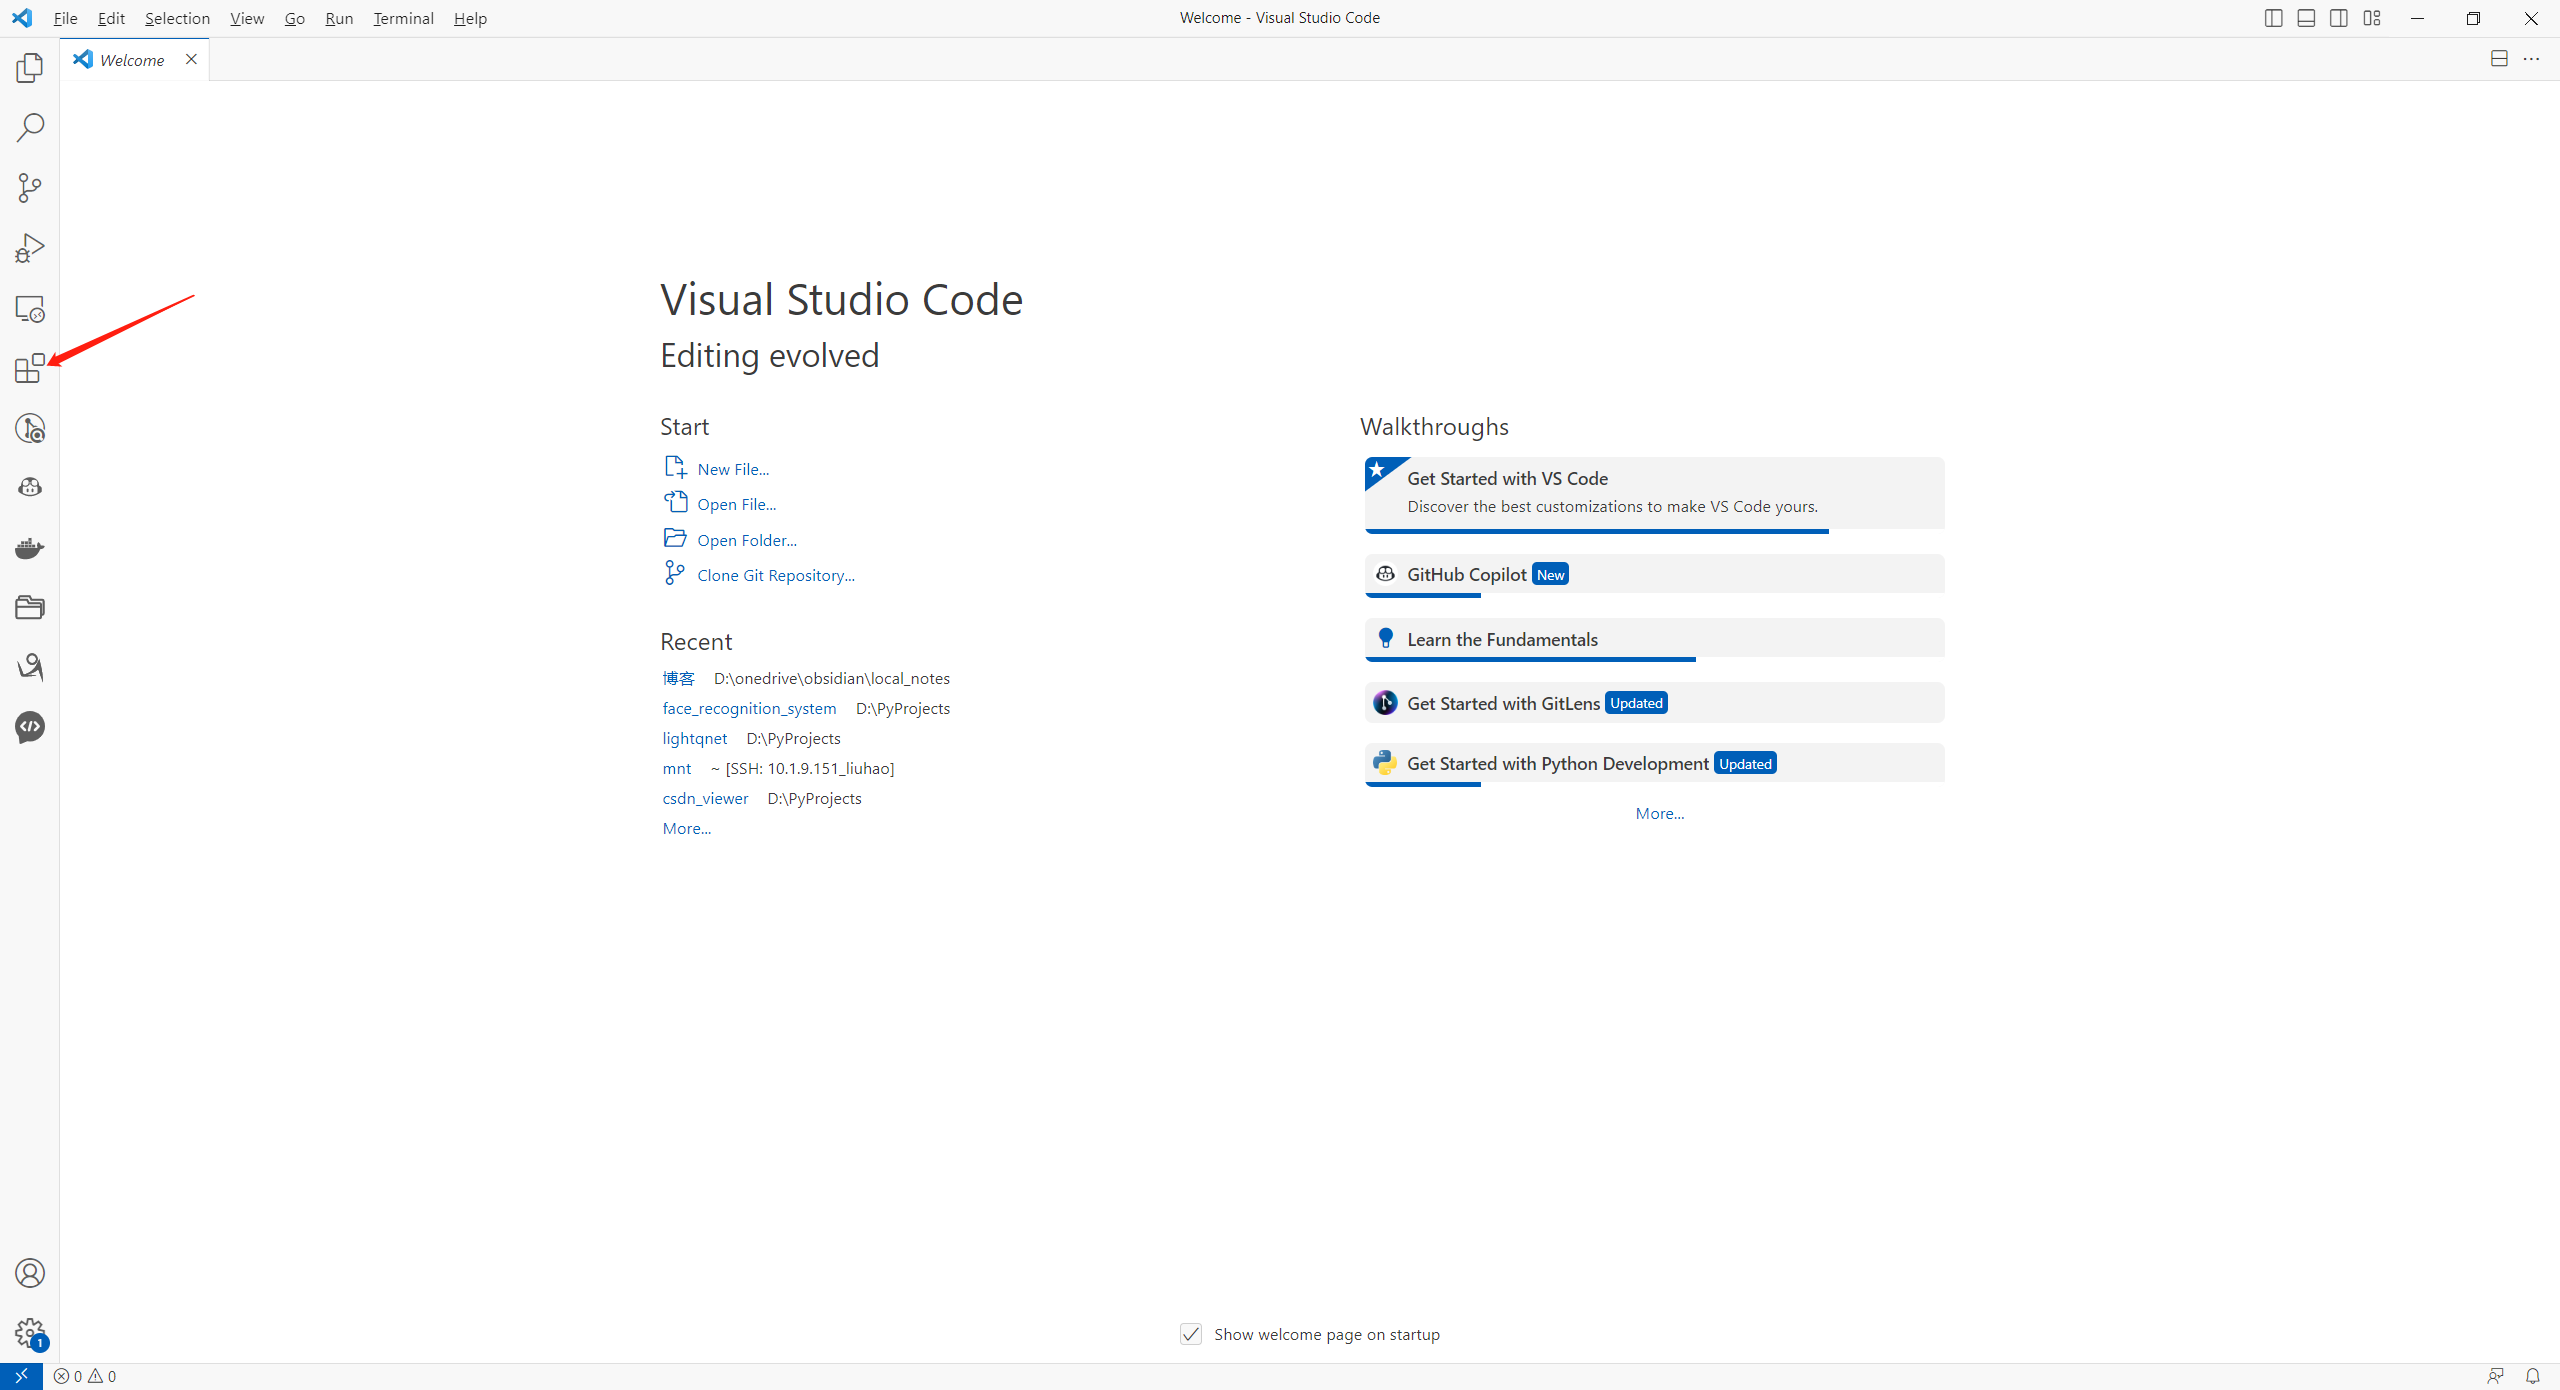Open GitHub Copilot chat icon
Viewport: 2560px width, 1390px height.
[30, 488]
